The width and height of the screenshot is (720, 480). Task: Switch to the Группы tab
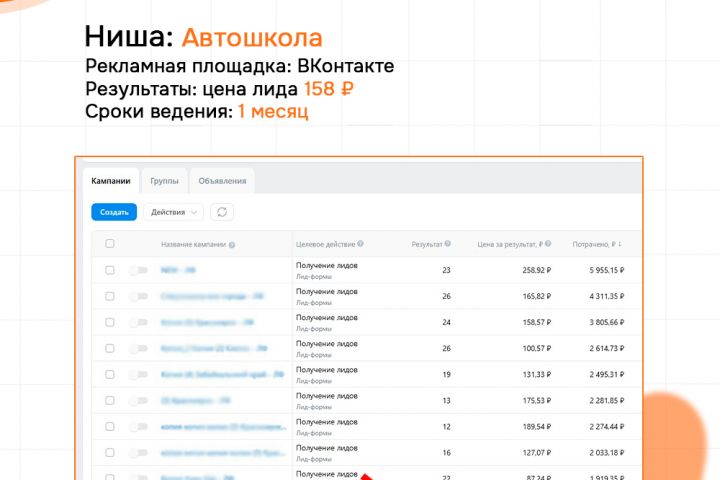(x=164, y=181)
